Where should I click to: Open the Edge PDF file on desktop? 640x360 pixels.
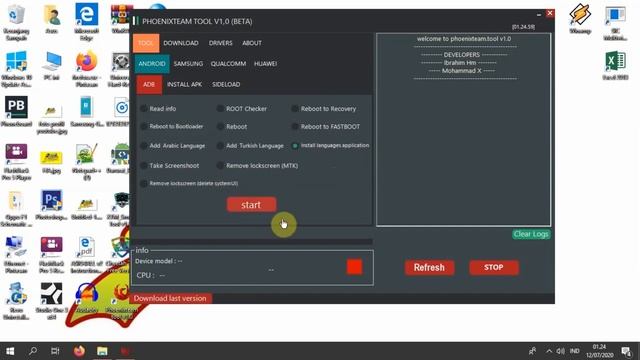87,255
